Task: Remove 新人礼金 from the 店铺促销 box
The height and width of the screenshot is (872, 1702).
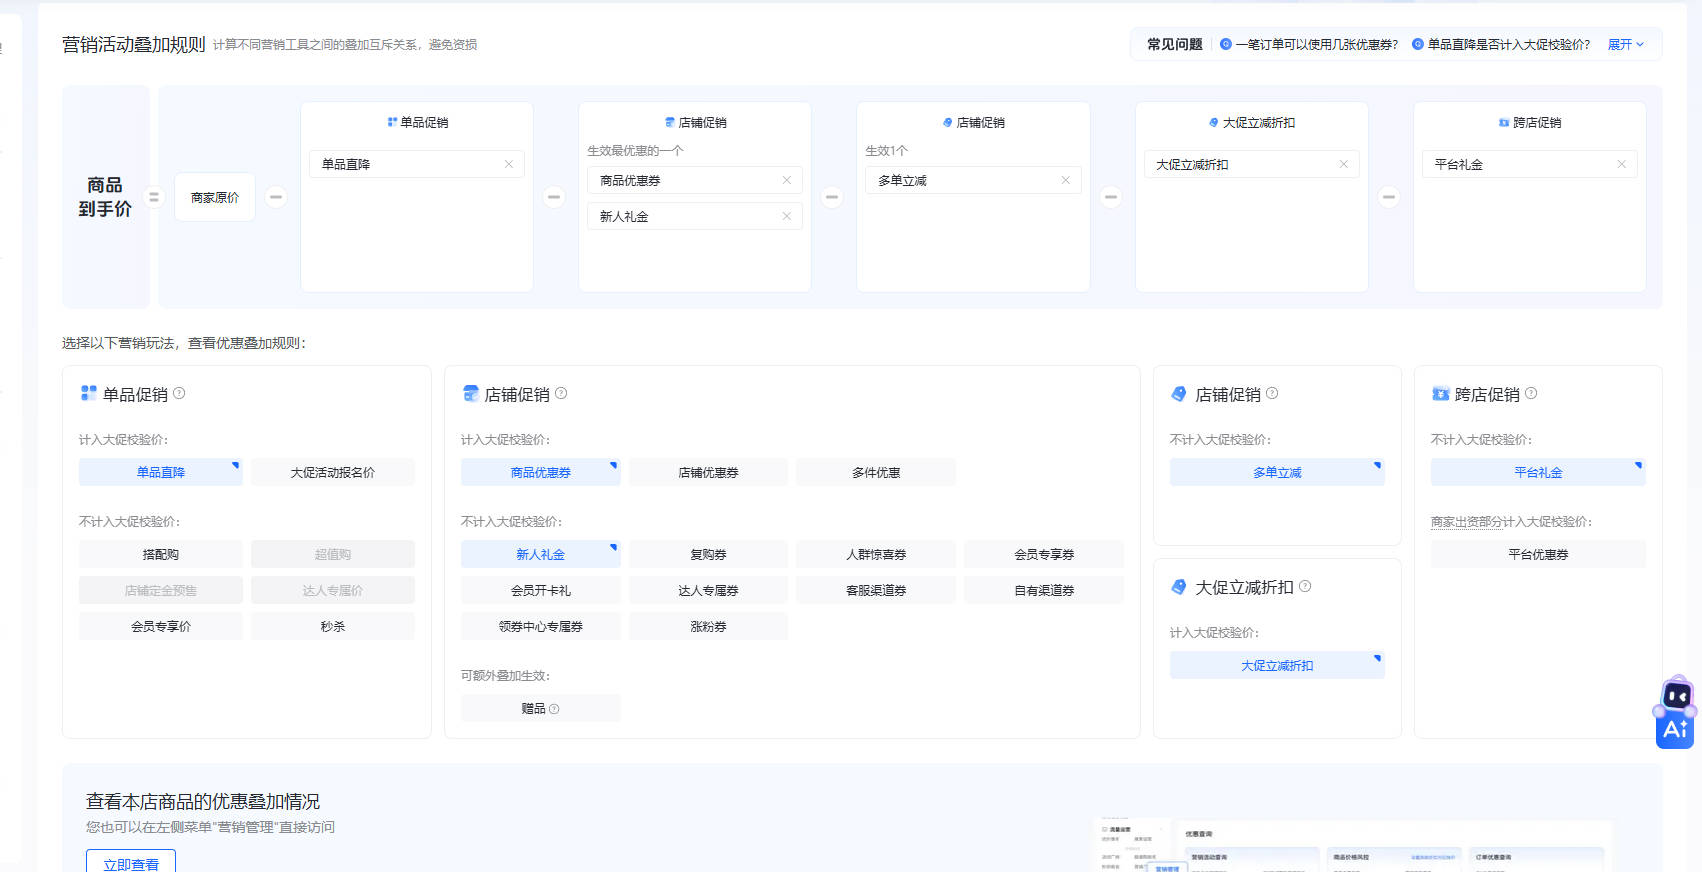Action: tap(786, 216)
